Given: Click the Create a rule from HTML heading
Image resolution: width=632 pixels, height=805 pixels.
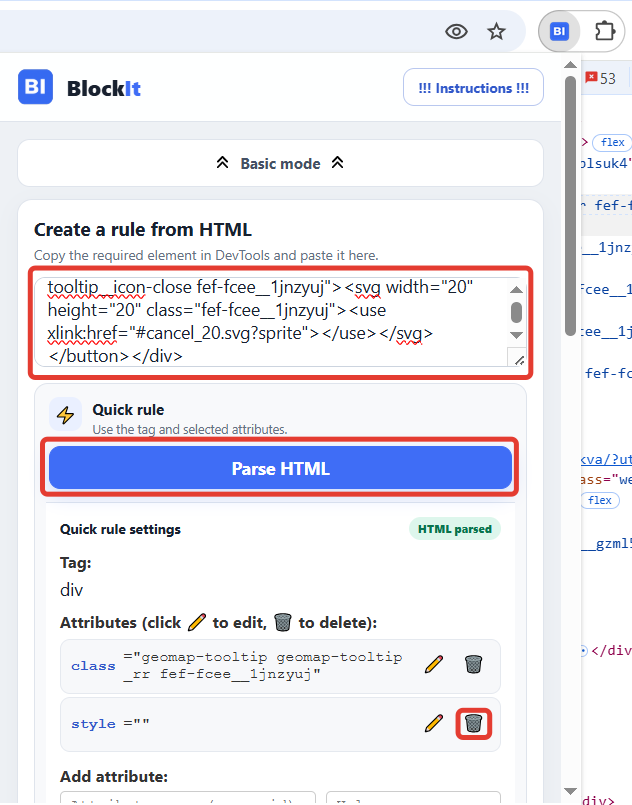Looking at the screenshot, I should 143,229.
